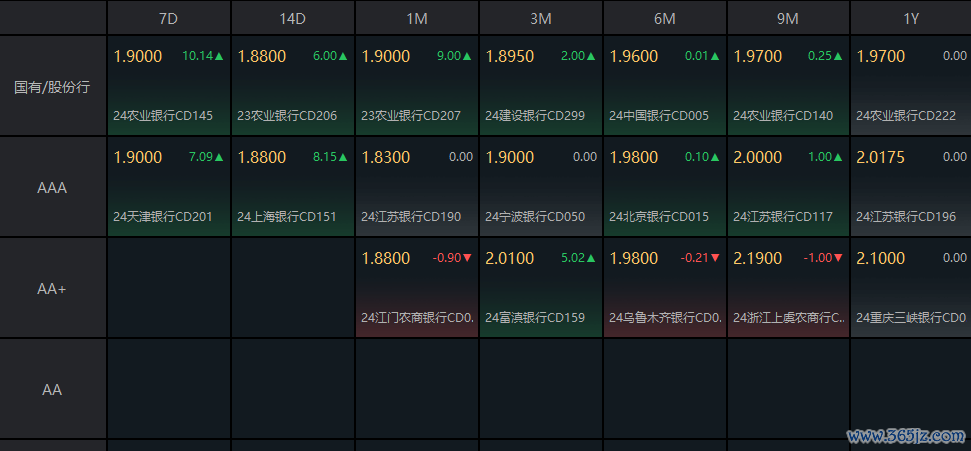This screenshot has height=451, width=971.
Task: Open the 24江苏银行CD117 card
Action: (788, 186)
